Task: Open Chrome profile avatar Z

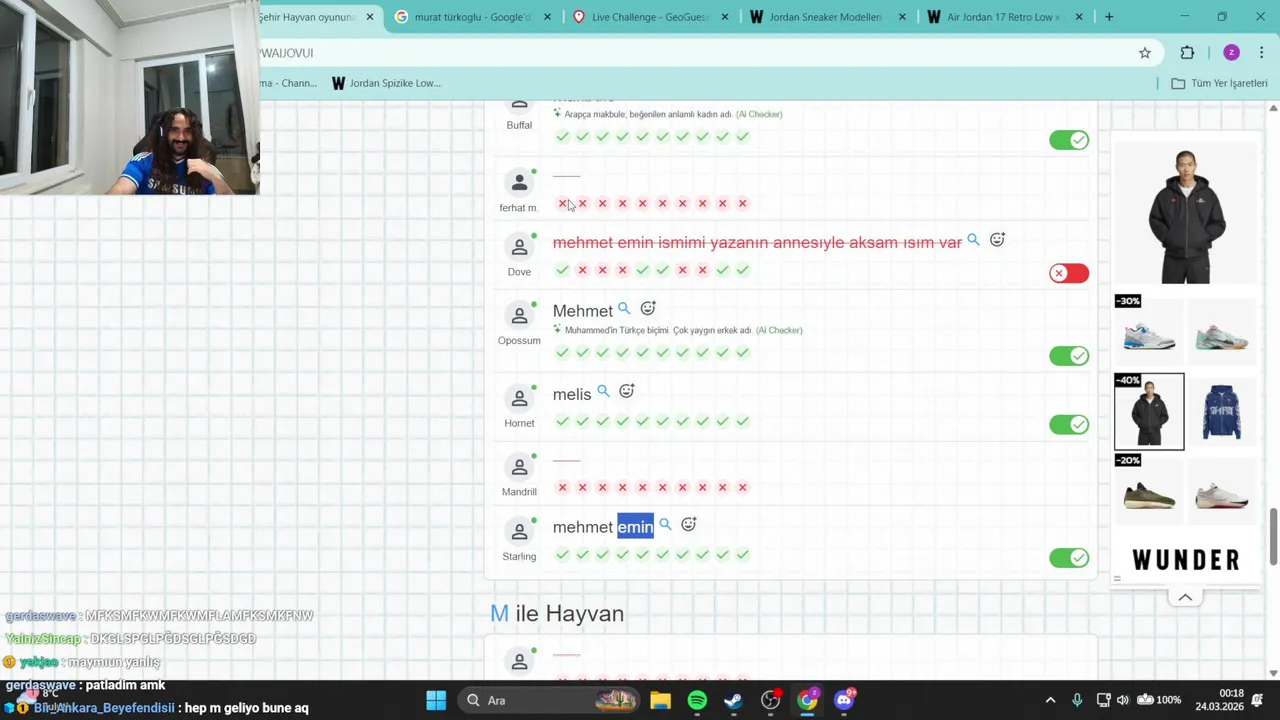Action: pos(1231,53)
